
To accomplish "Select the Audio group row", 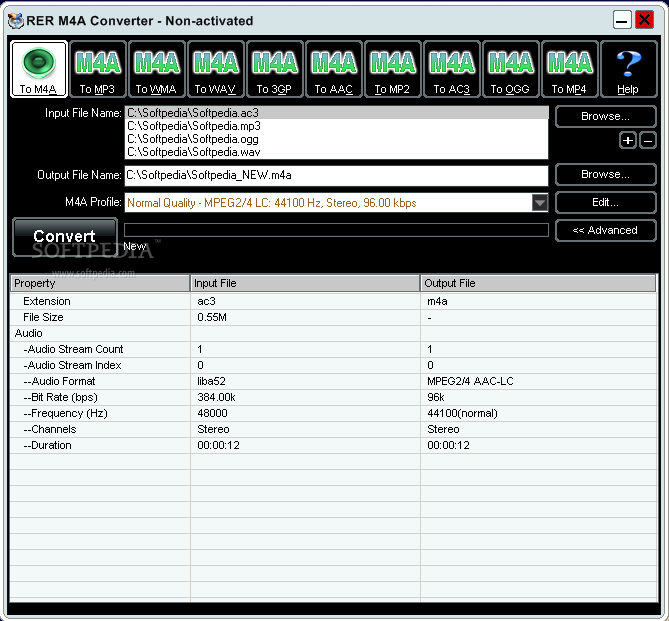I will [x=333, y=333].
